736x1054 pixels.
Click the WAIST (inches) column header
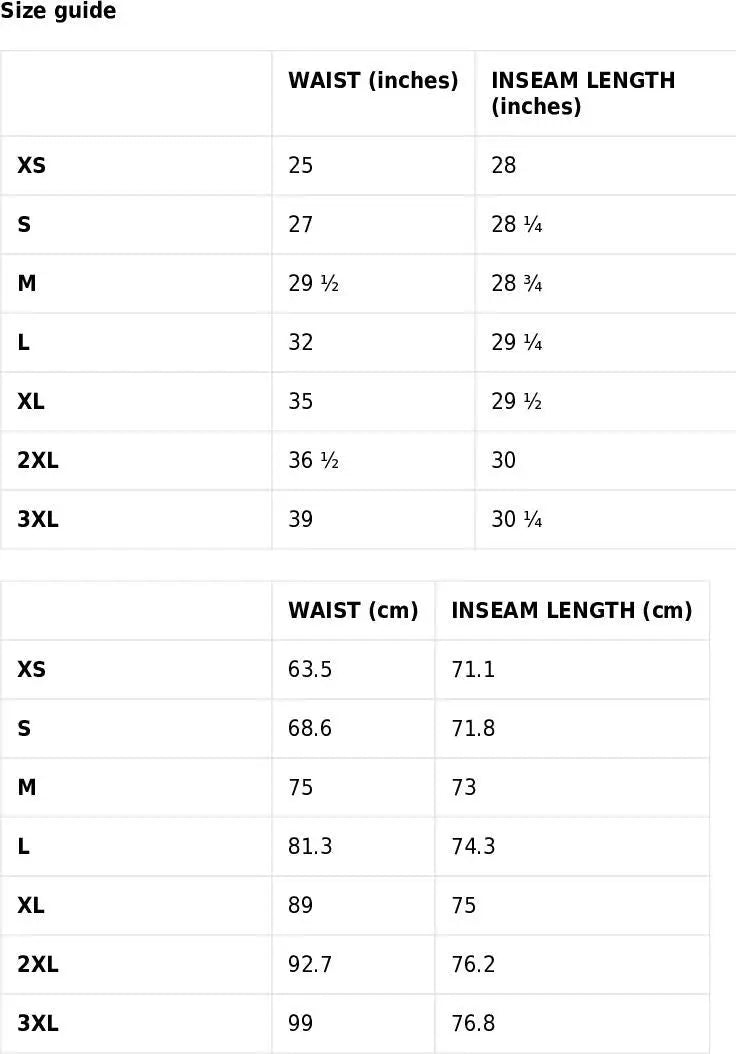(373, 81)
